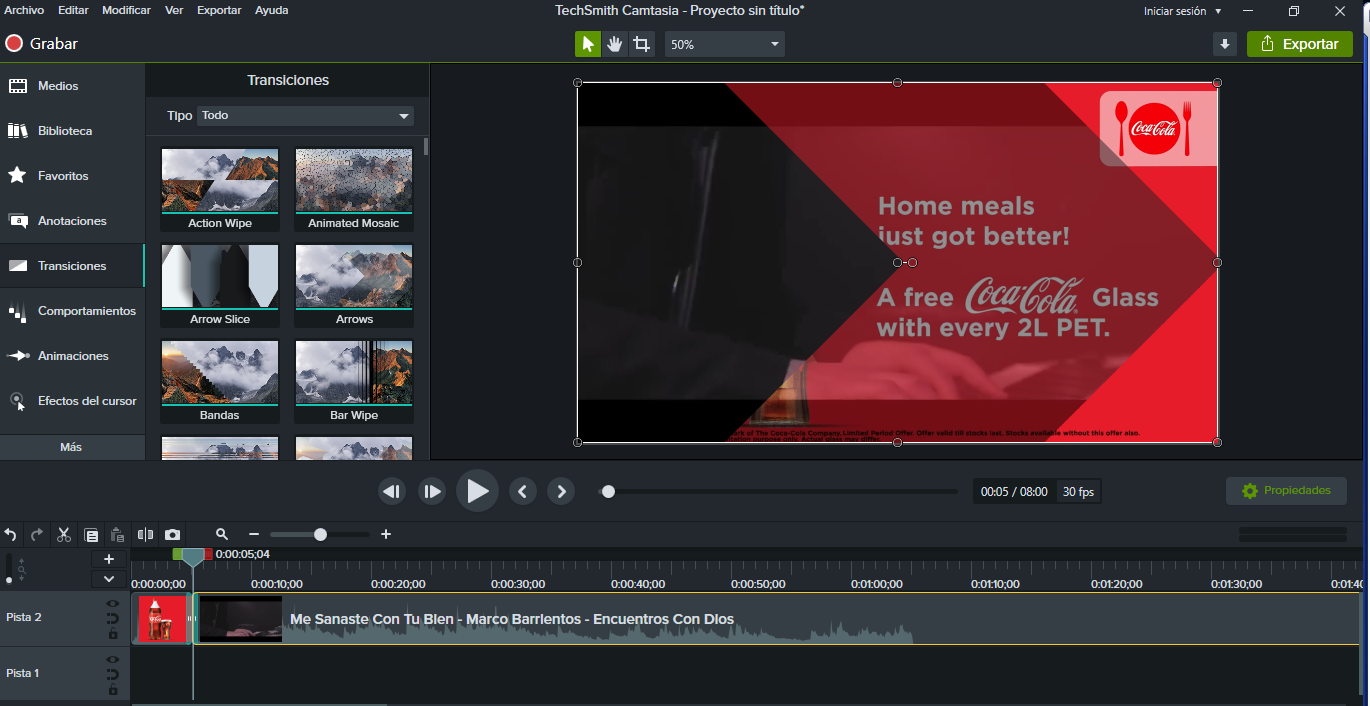Select the Transiciones tab
Viewport: 1370px width, 706px height.
click(x=72, y=266)
